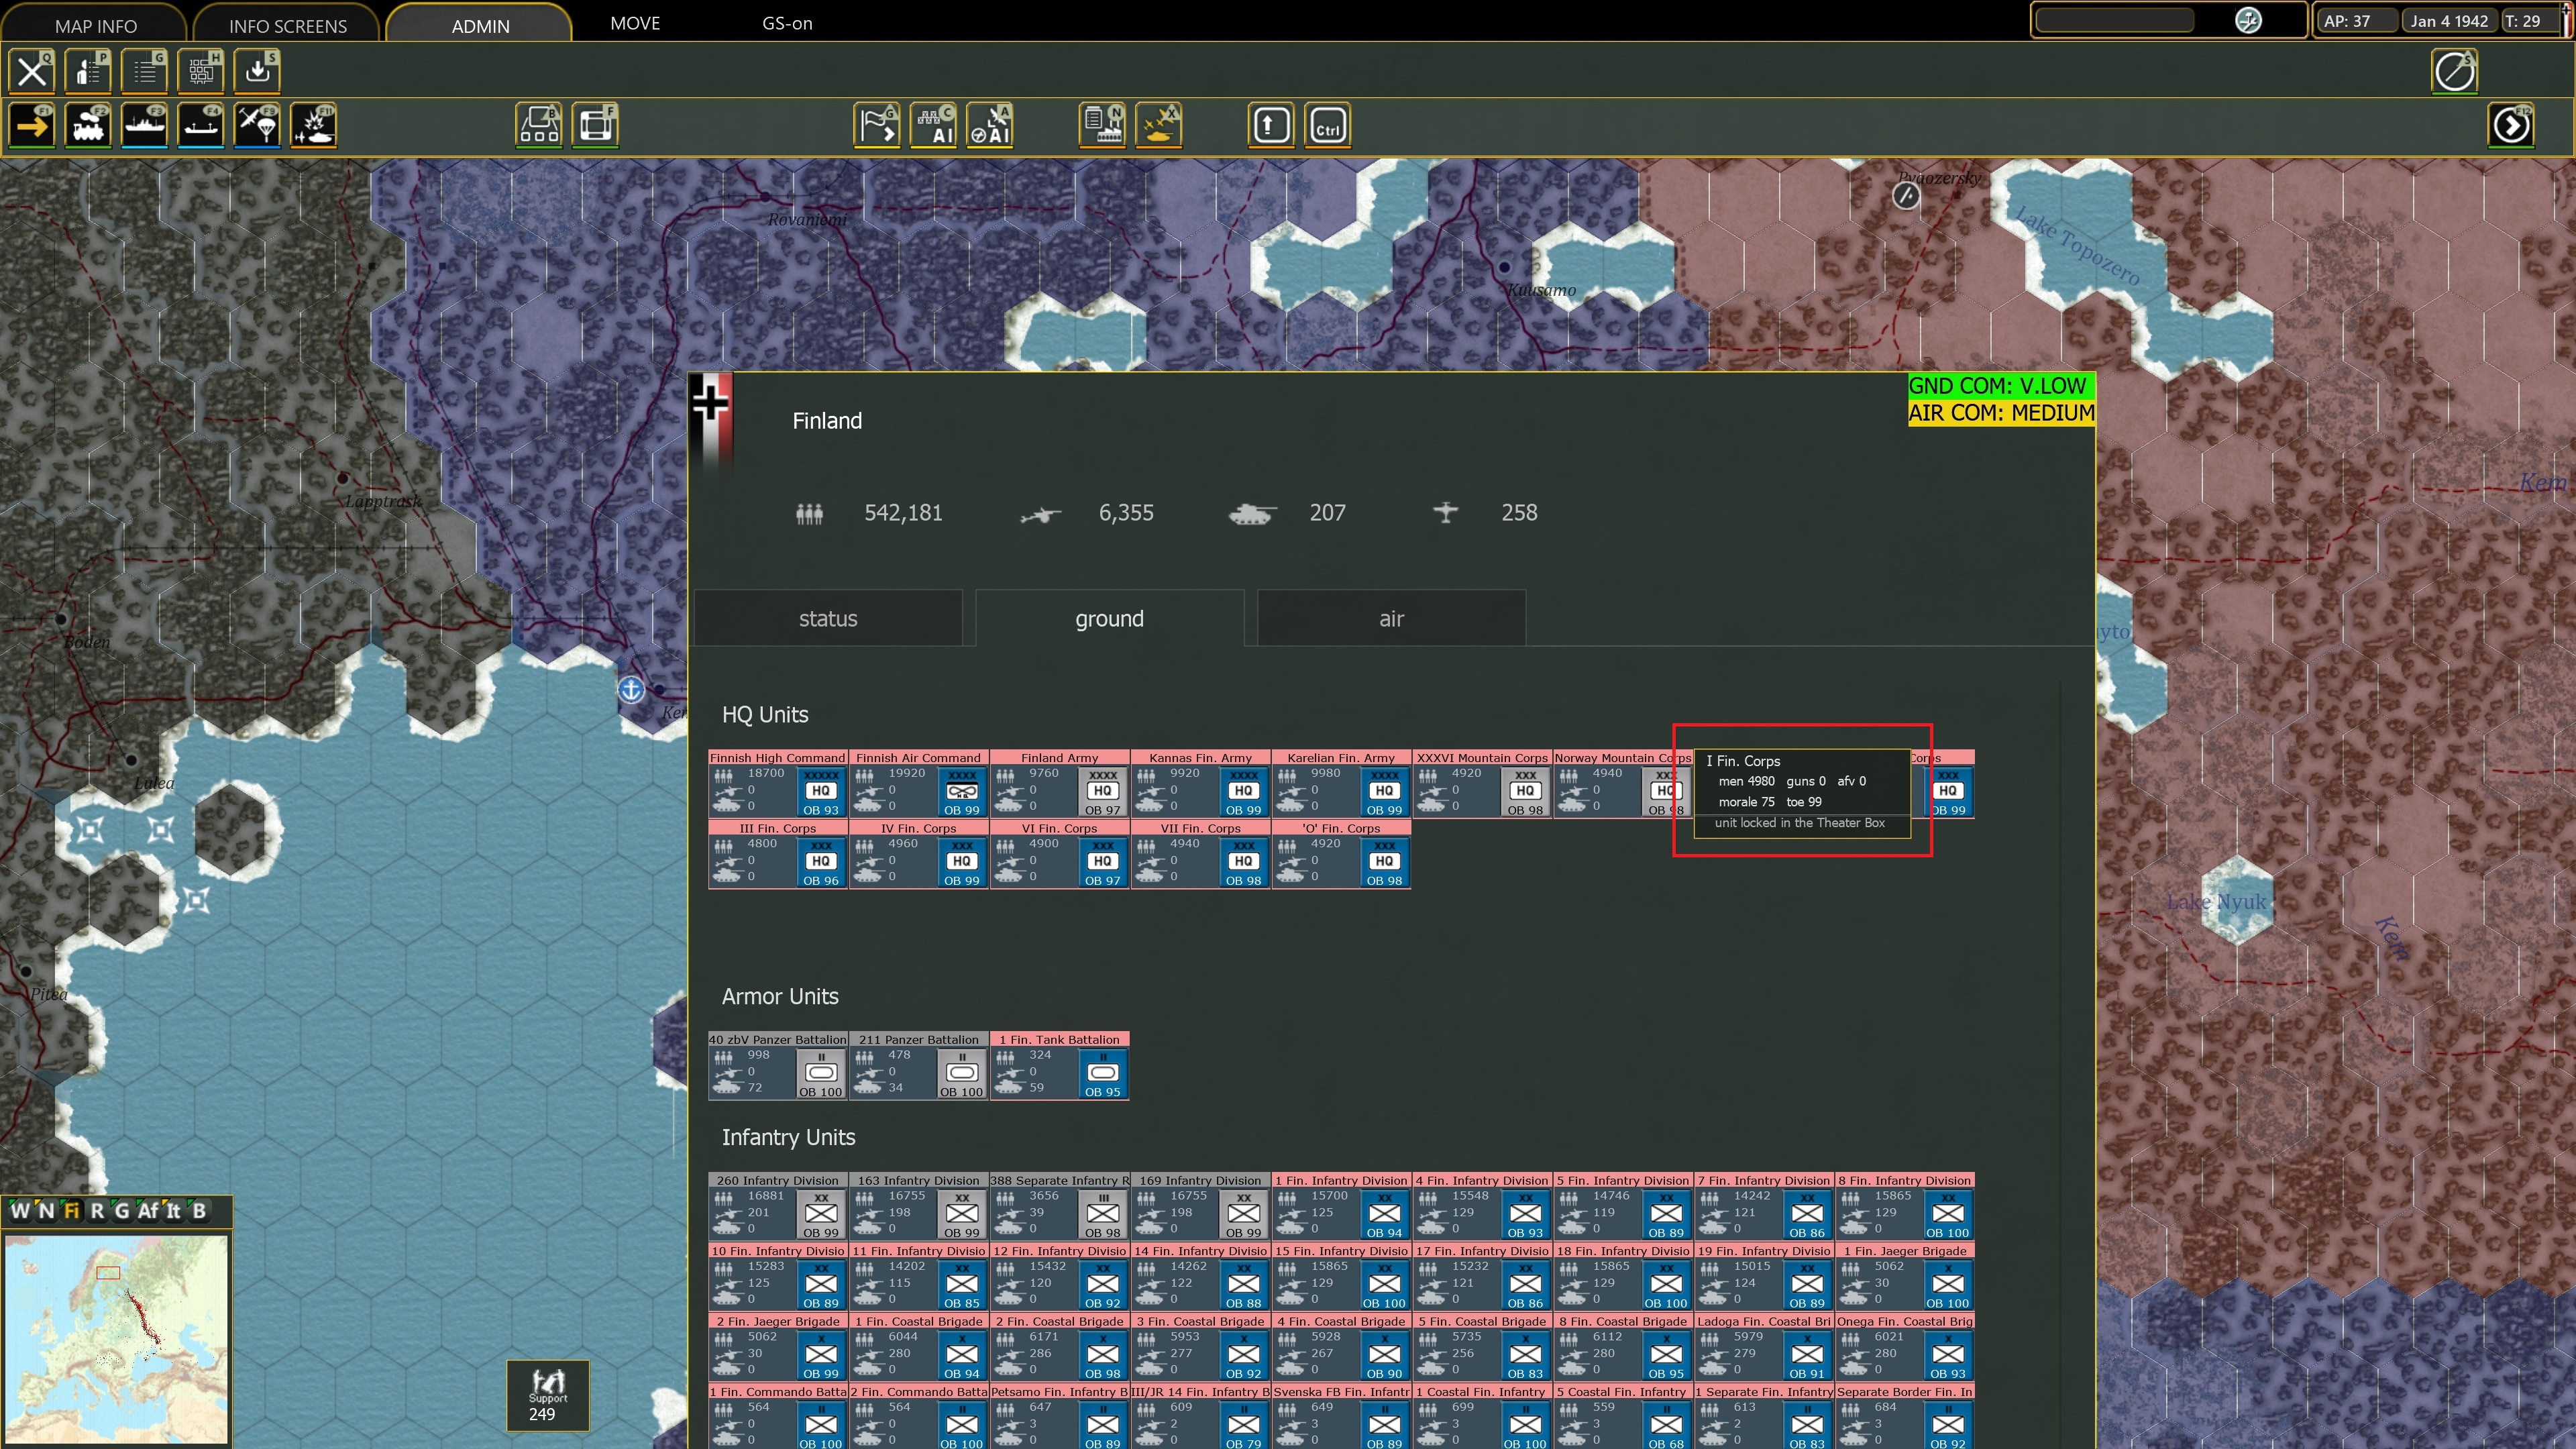Open the INFO SCREENS tab
This screenshot has width=2576, height=1449.
[287, 25]
